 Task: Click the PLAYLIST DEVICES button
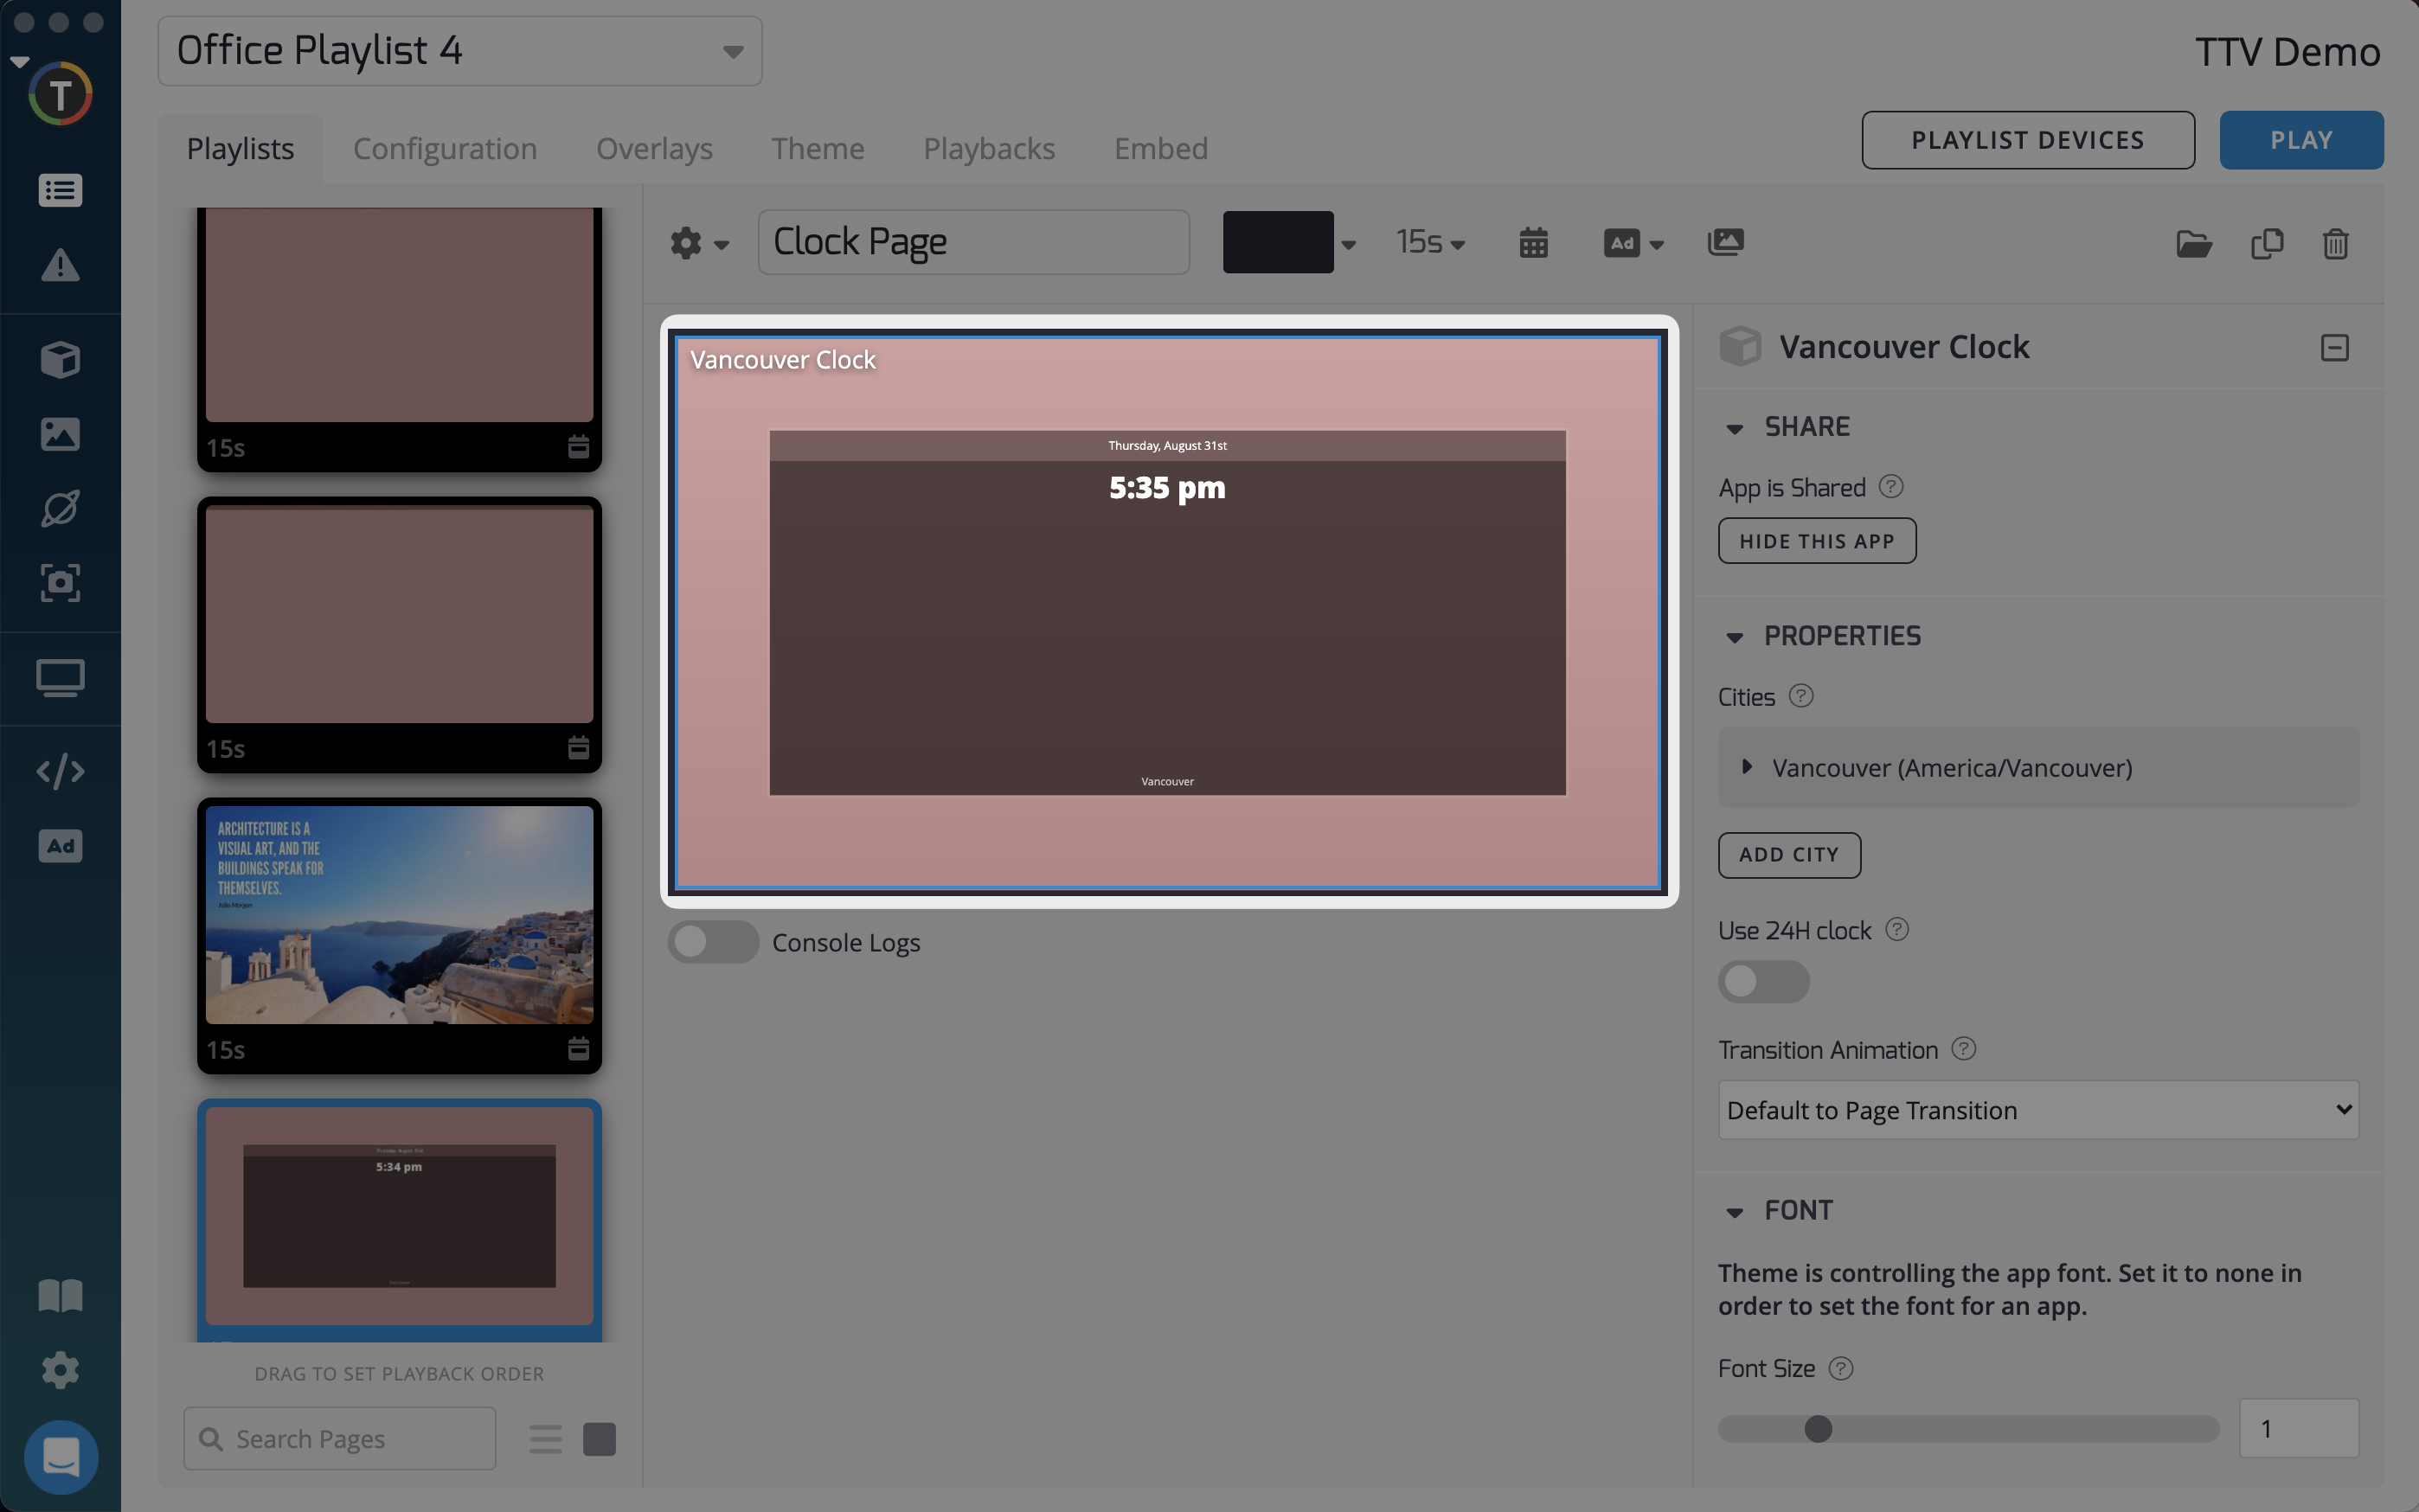[x=2027, y=140]
